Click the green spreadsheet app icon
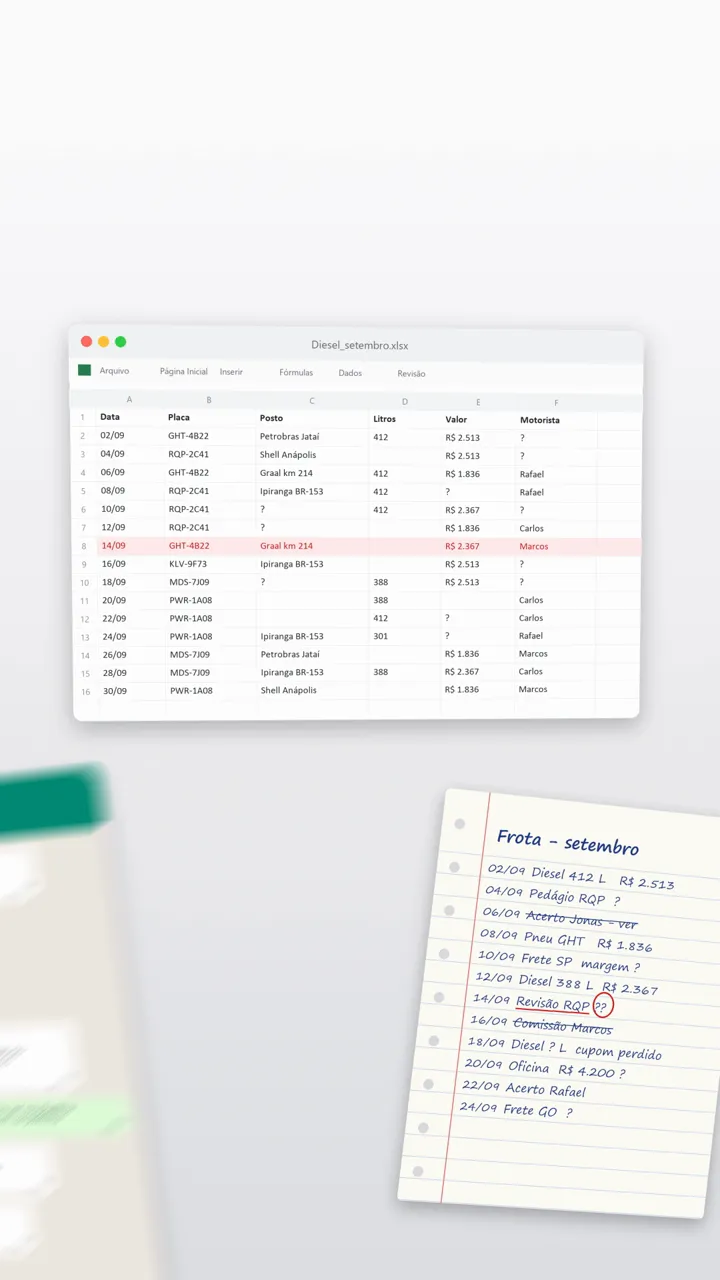 [85, 370]
